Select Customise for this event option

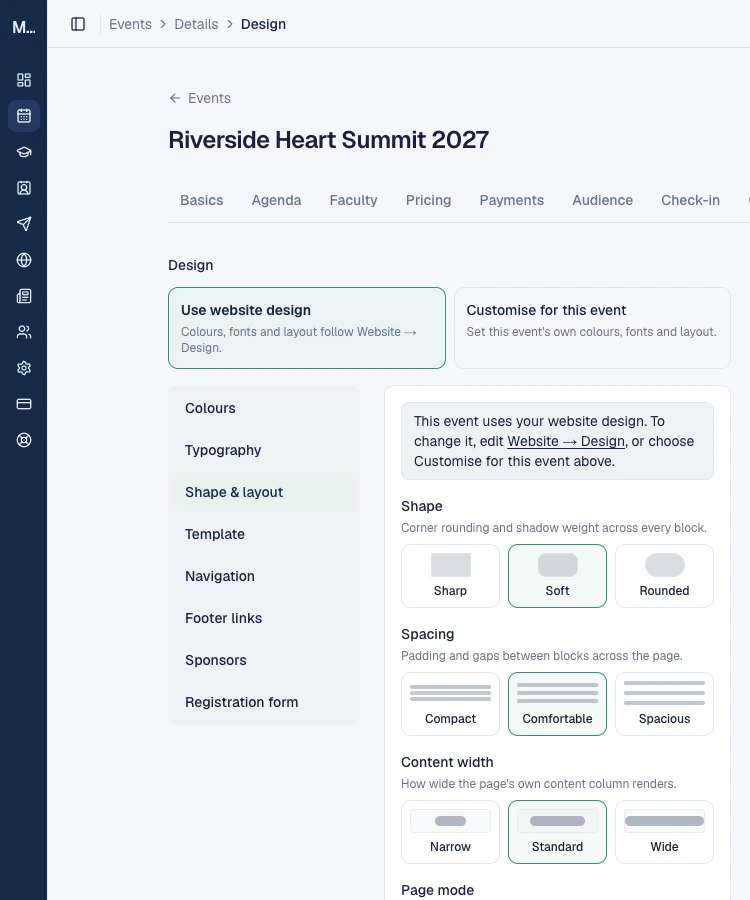click(x=592, y=328)
